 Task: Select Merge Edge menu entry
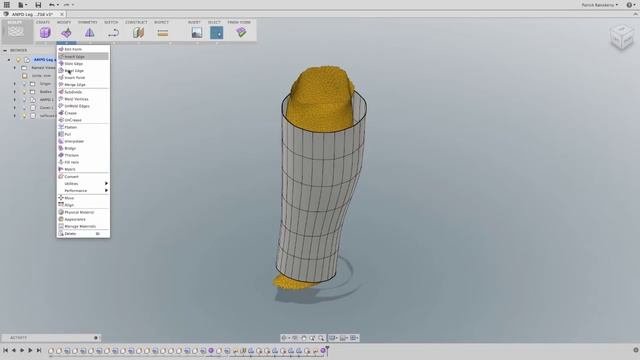[x=83, y=84]
